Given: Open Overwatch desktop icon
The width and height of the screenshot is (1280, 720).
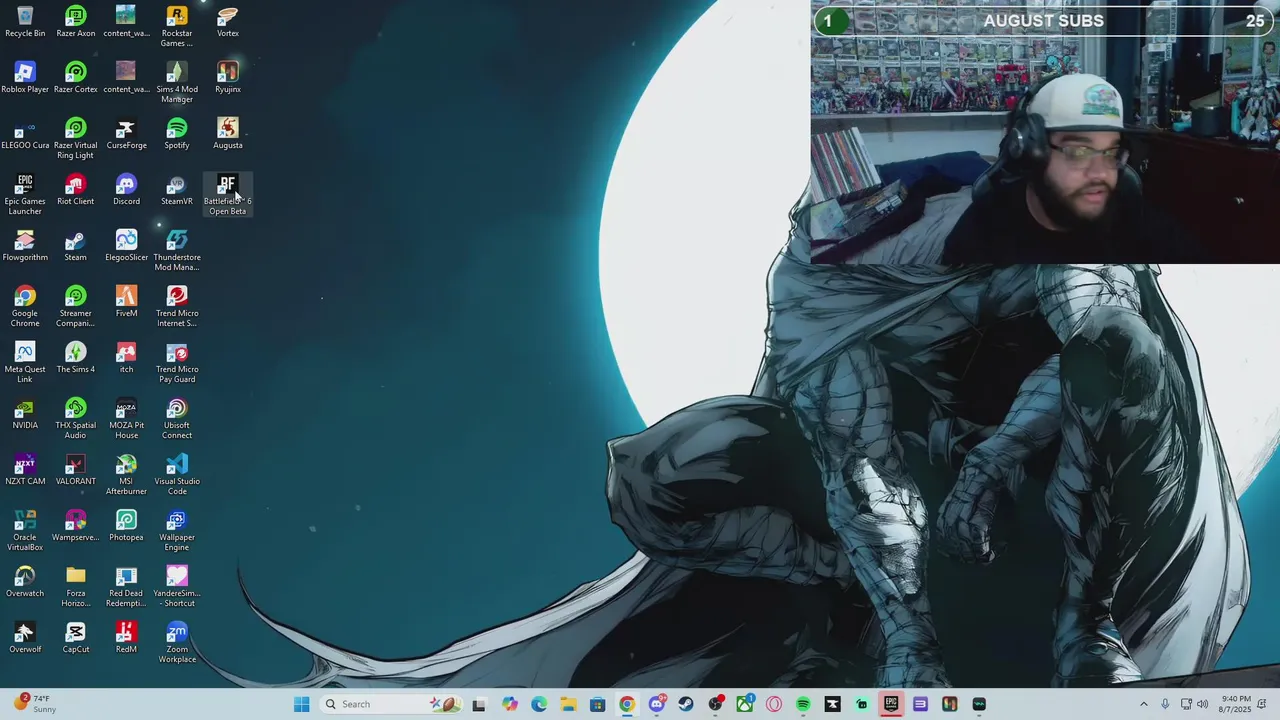Looking at the screenshot, I should pos(25,582).
